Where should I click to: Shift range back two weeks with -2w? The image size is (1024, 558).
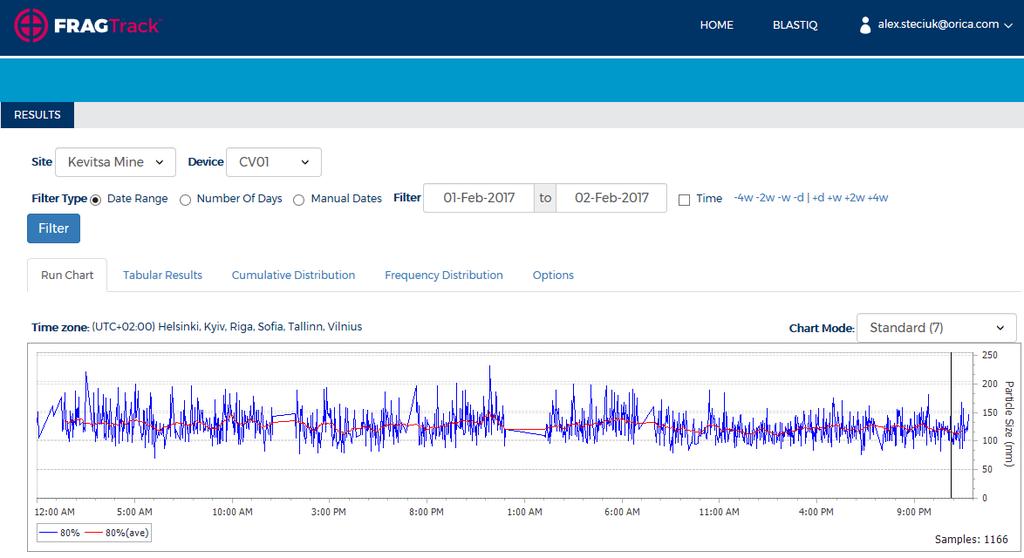(x=765, y=198)
